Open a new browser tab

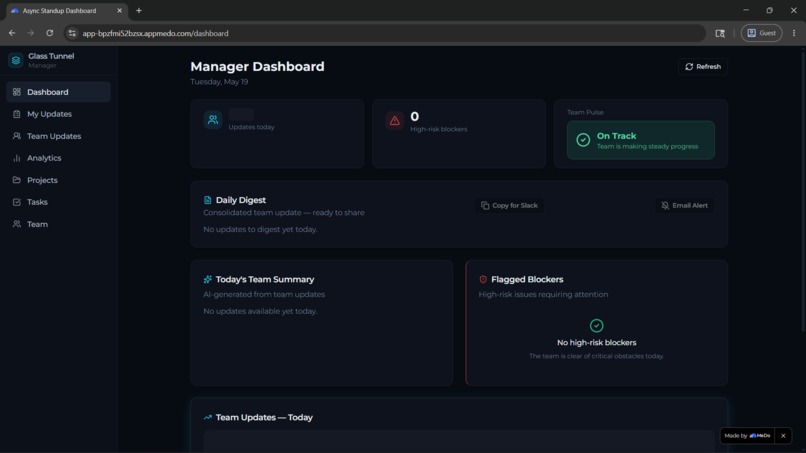139,10
